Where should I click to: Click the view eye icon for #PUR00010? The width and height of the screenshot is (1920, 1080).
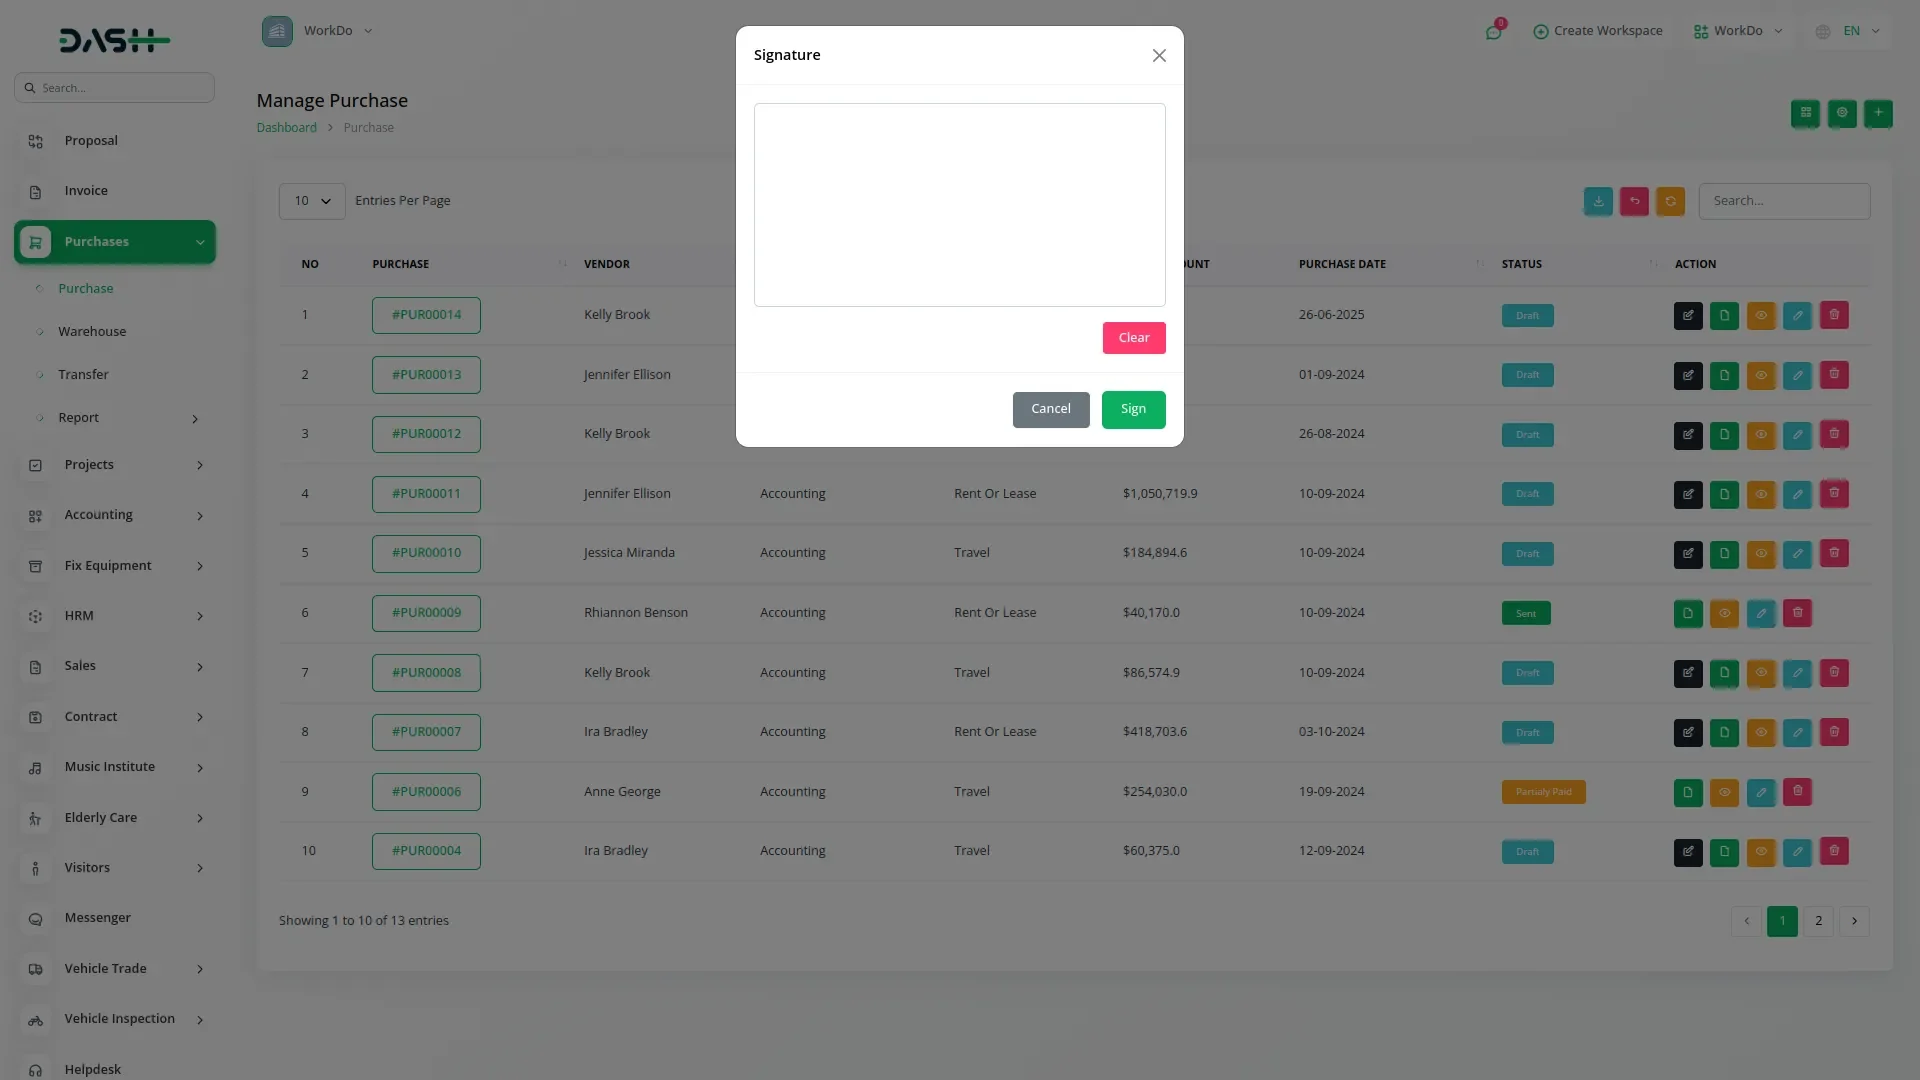pyautogui.click(x=1760, y=553)
